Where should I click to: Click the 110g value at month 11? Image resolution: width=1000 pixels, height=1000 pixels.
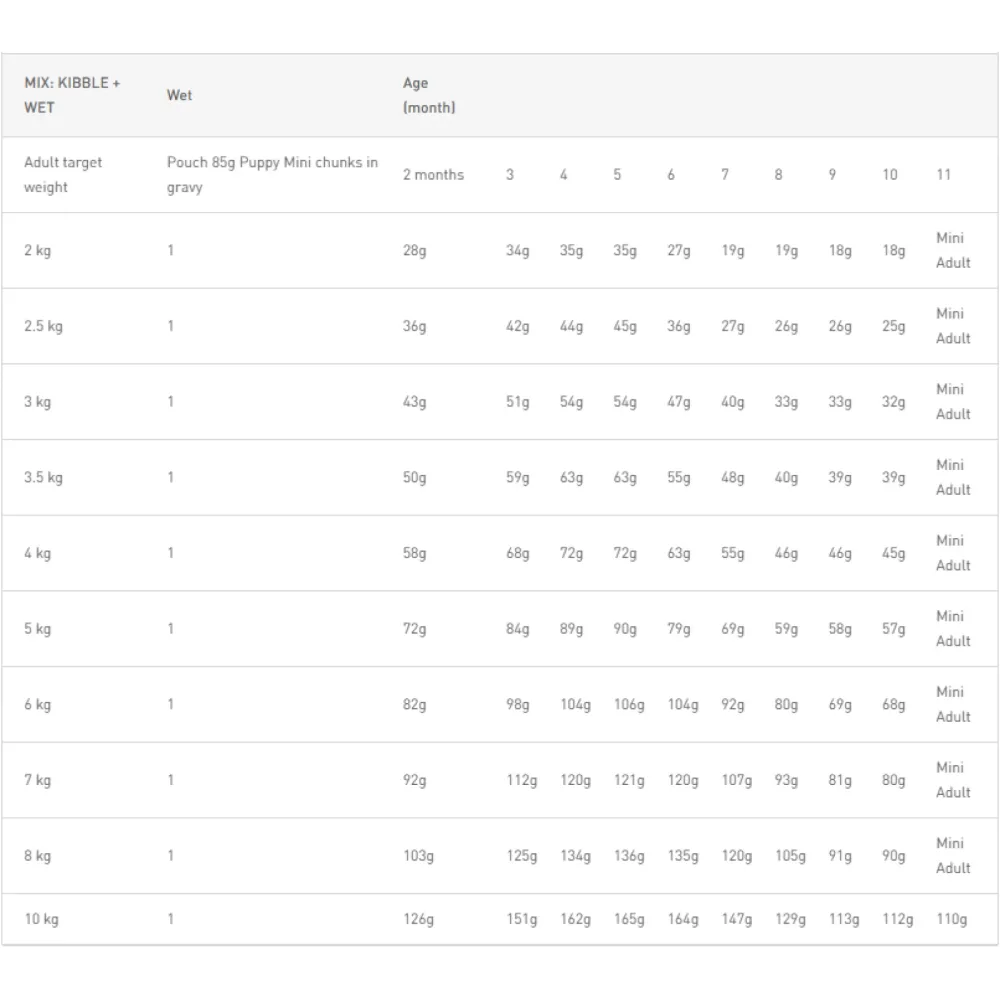click(x=953, y=919)
